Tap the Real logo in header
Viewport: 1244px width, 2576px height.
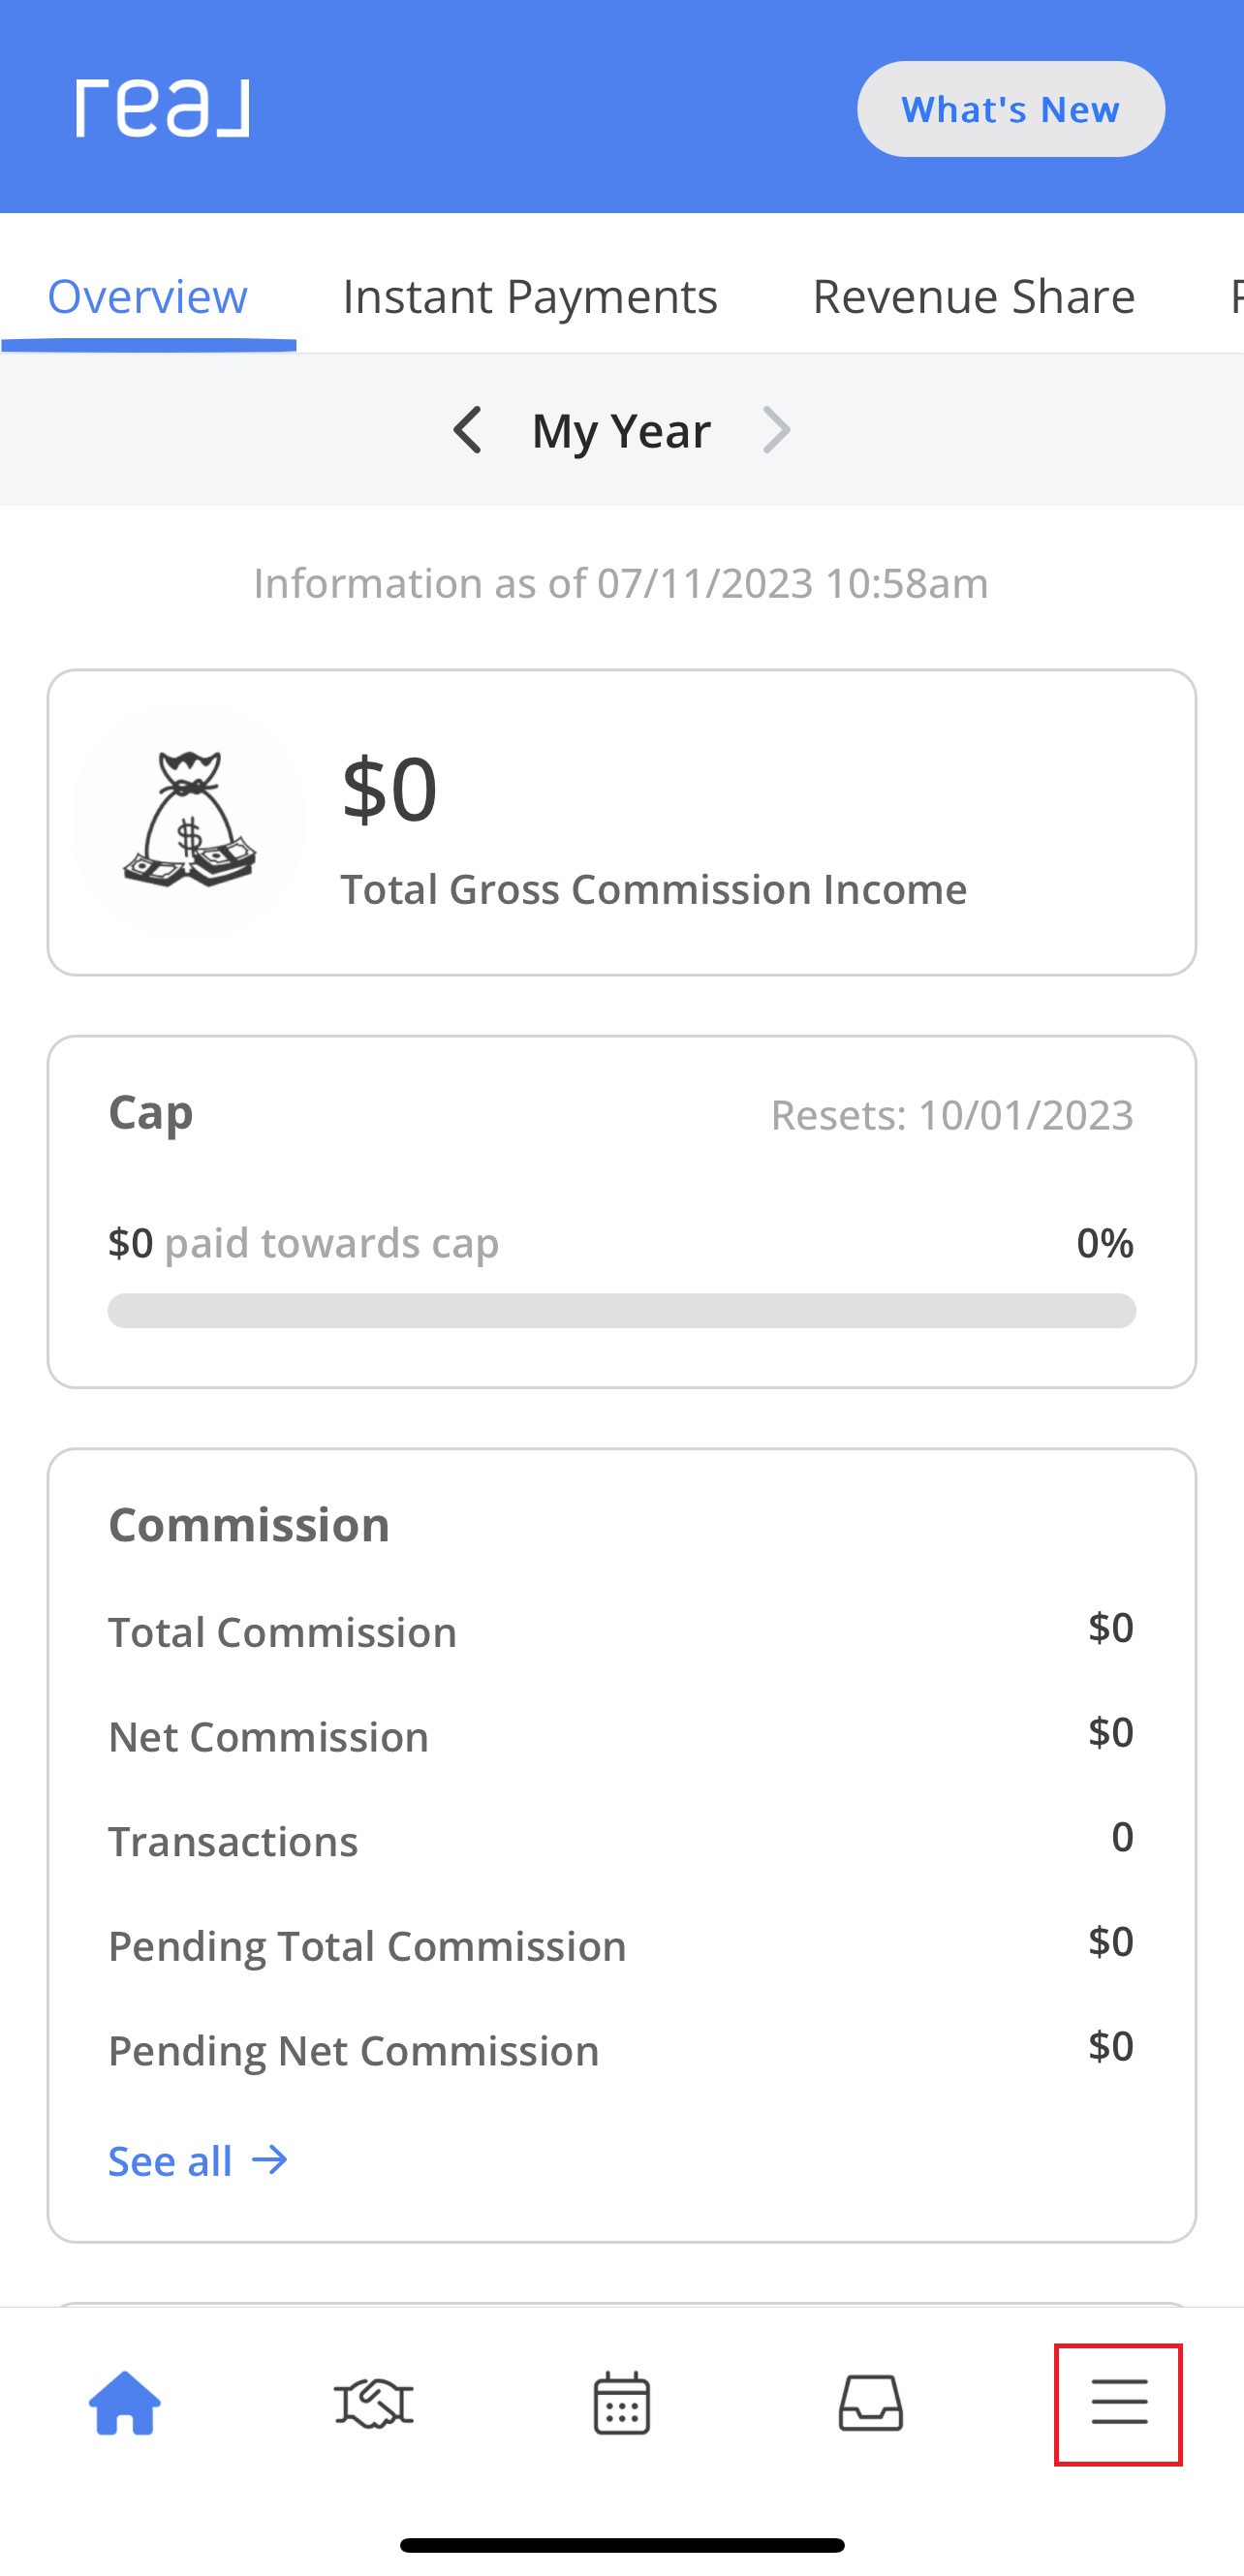coord(163,107)
